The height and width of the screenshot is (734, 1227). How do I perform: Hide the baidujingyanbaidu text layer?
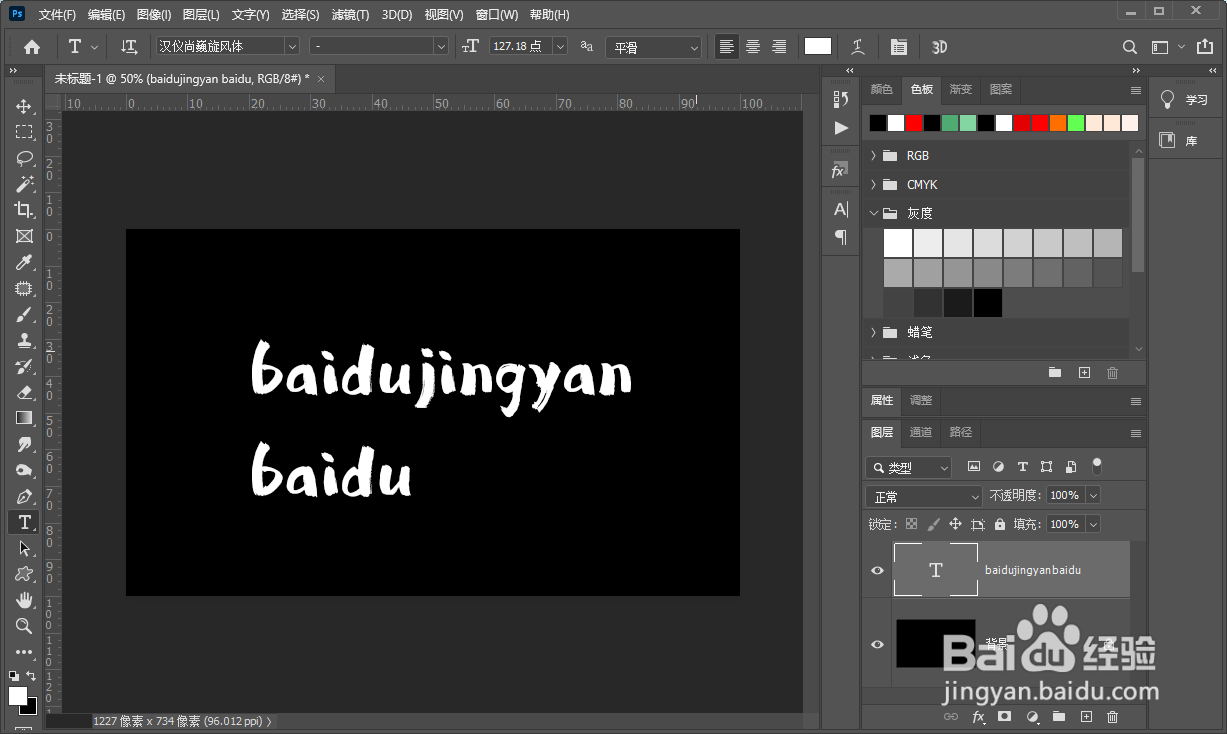[x=877, y=570]
